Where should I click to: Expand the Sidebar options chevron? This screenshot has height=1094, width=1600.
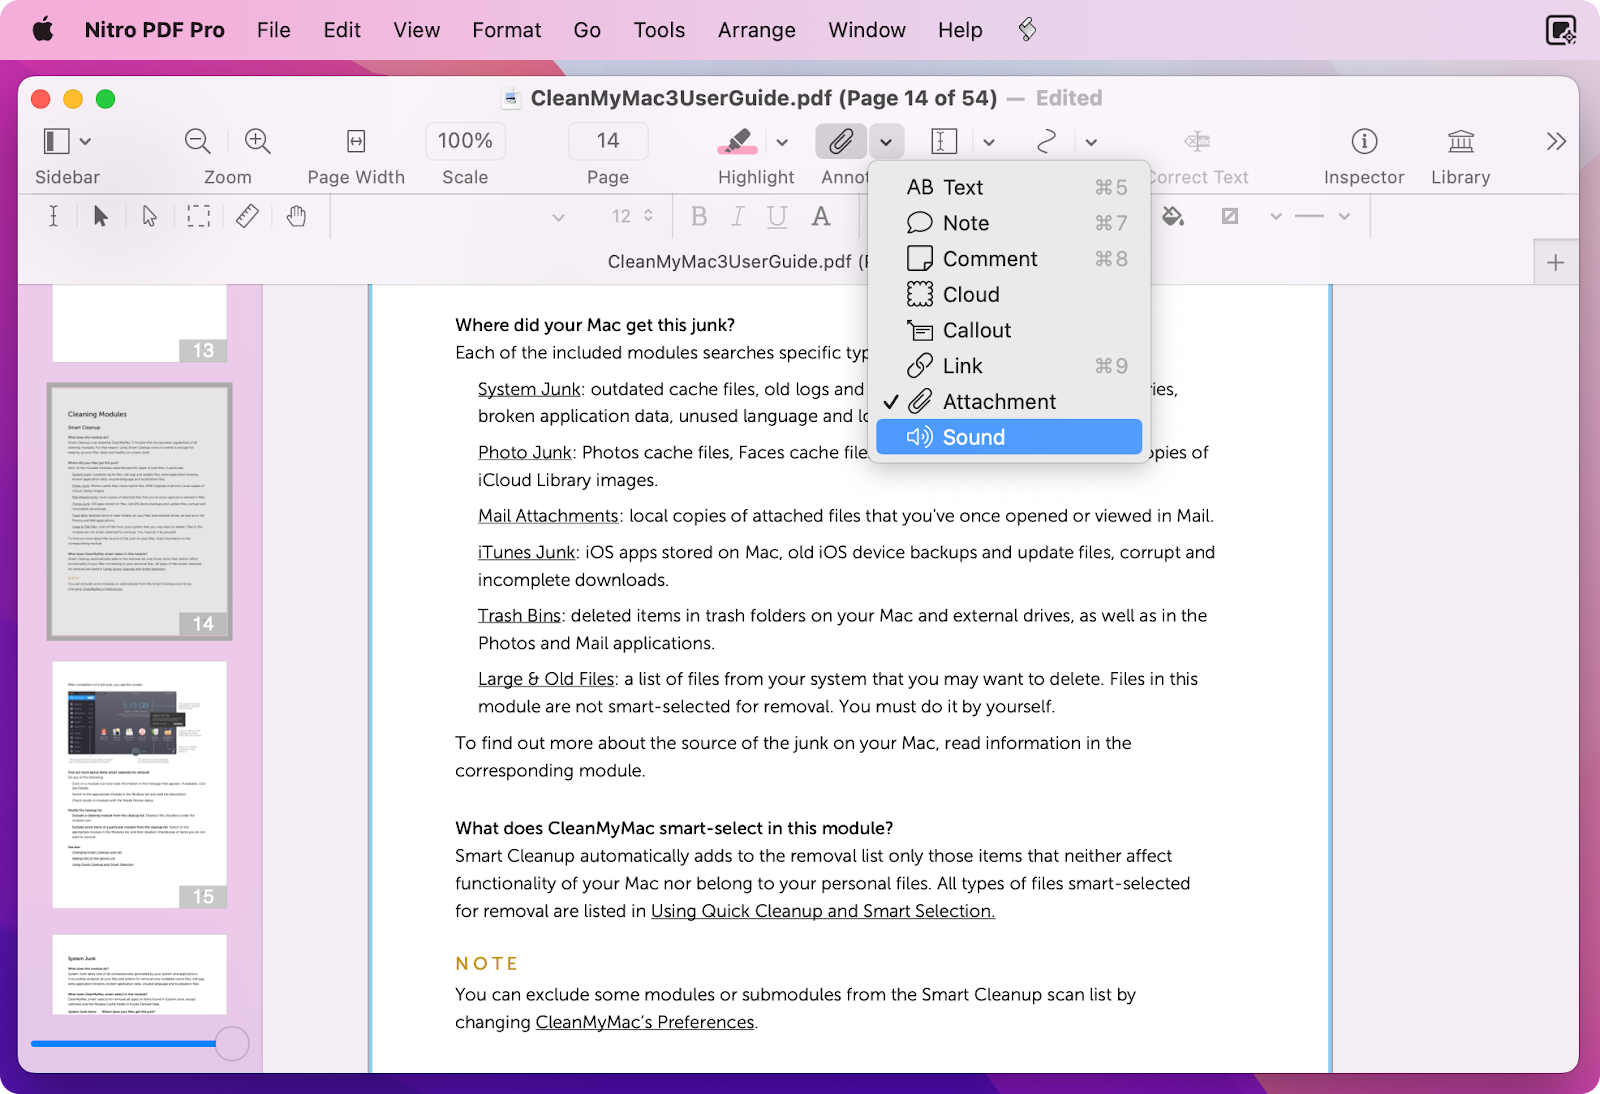tap(85, 141)
